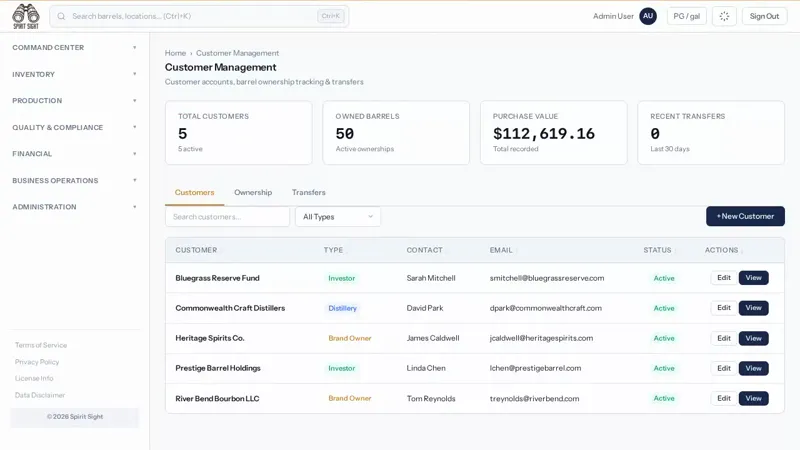
Task: Click contact name Sarah Mitchell
Action: tap(431, 278)
